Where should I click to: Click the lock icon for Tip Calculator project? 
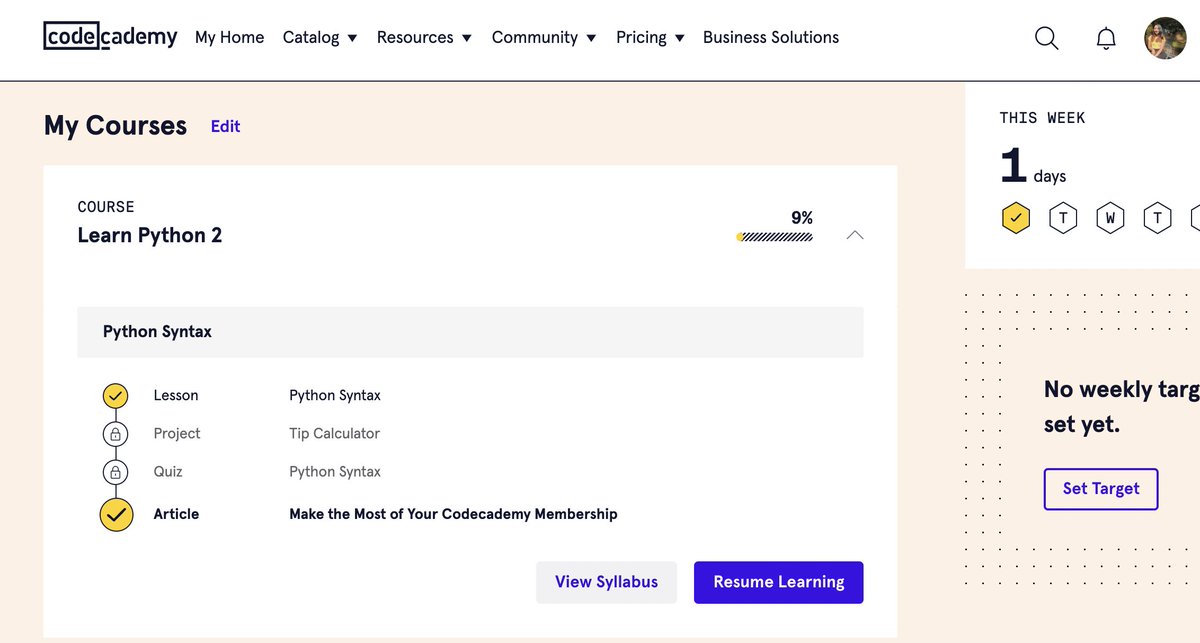pyautogui.click(x=116, y=434)
